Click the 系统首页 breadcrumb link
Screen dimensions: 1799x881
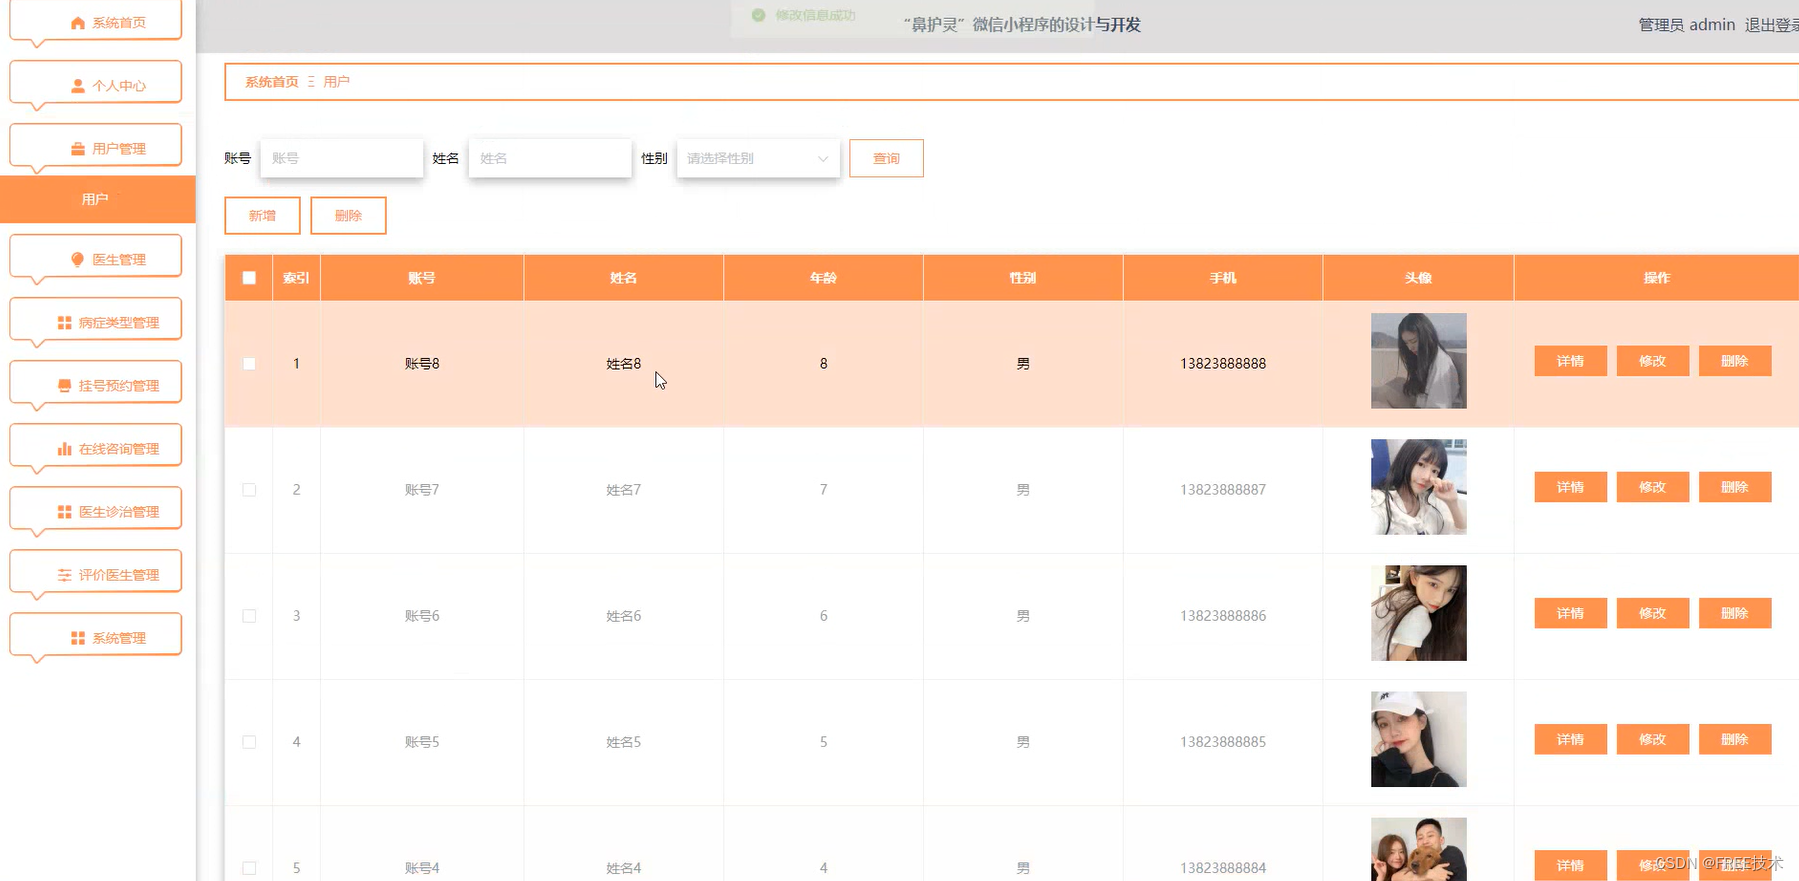coord(272,82)
